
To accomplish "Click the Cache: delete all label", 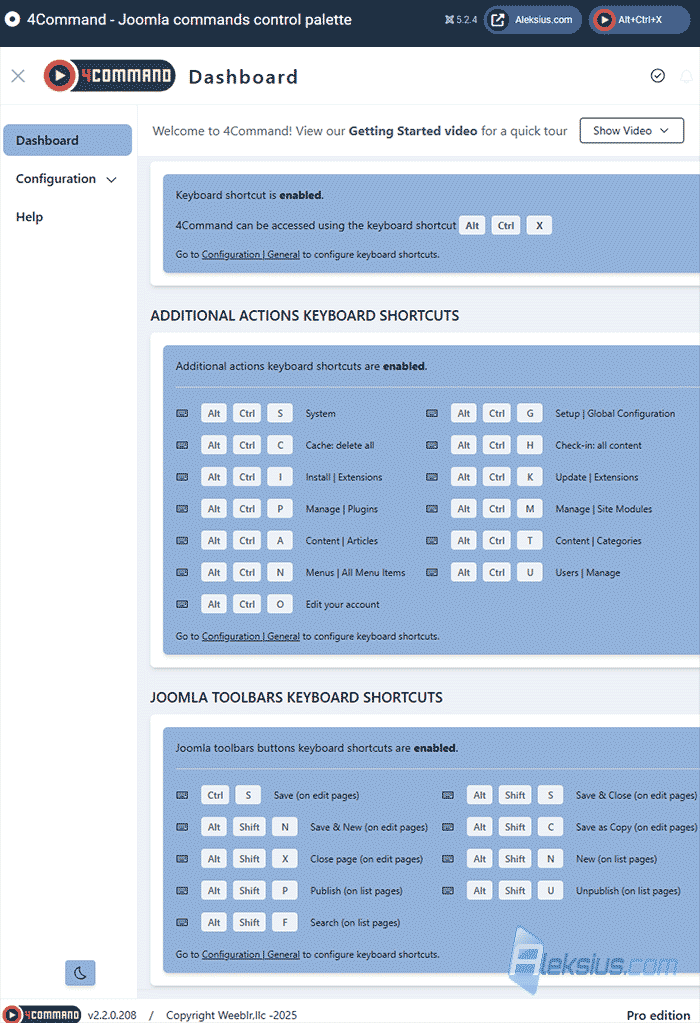I will click(x=340, y=446).
